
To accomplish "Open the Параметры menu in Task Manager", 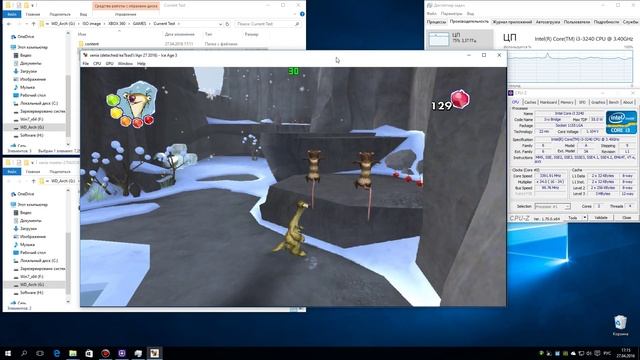I will pyautogui.click(x=451, y=14).
